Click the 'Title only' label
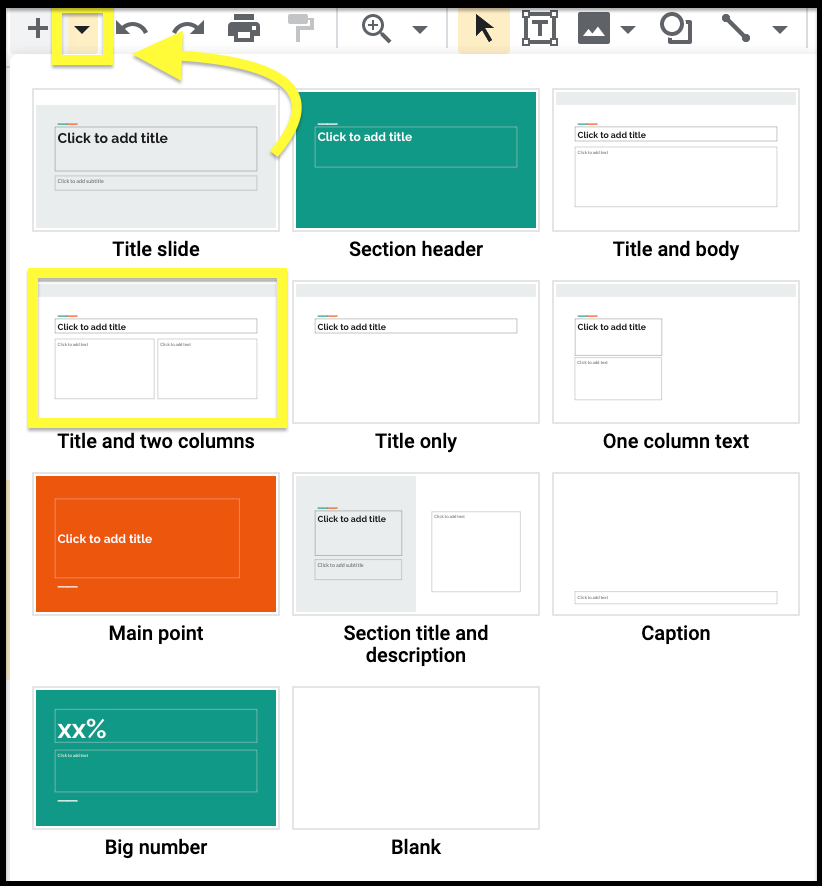This screenshot has height=886, width=822. pyautogui.click(x=416, y=441)
